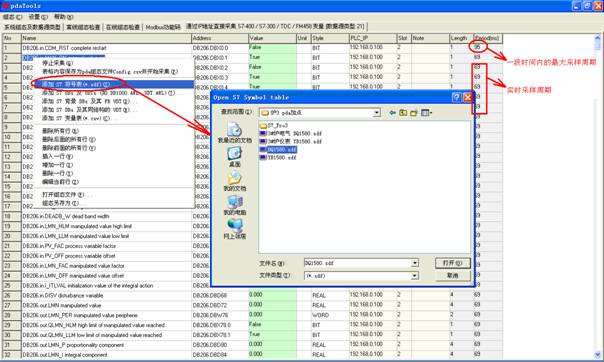Image resolution: width=604 pixels, height=362 pixels.
Task: Open 网上邻居 (network places) icon in the dialog
Action: coord(234,229)
